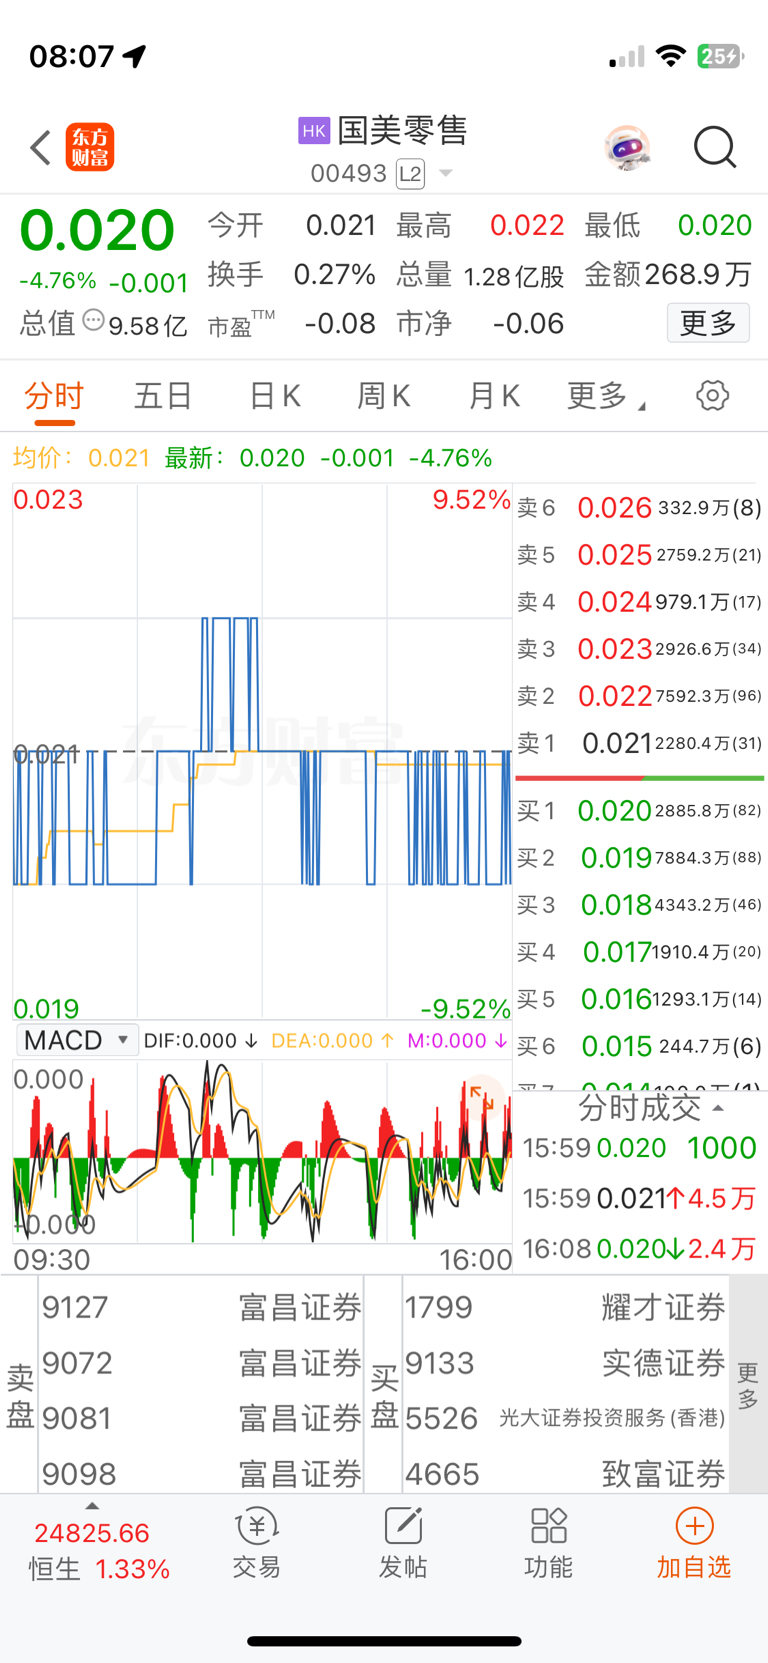Tap broker row 9133 实德证券
Viewport: 768px width, 1663px height.
[x=565, y=1363]
